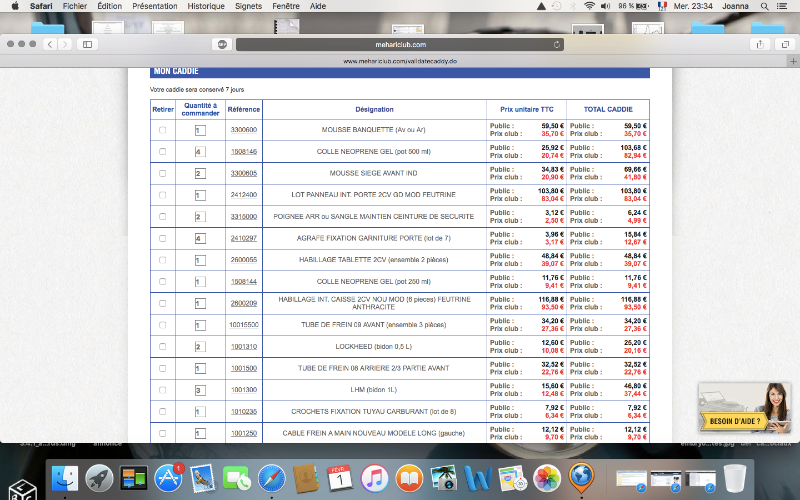Viewport: 800px width, 500px height.
Task: Open the Présentation menu
Action: point(155,6)
